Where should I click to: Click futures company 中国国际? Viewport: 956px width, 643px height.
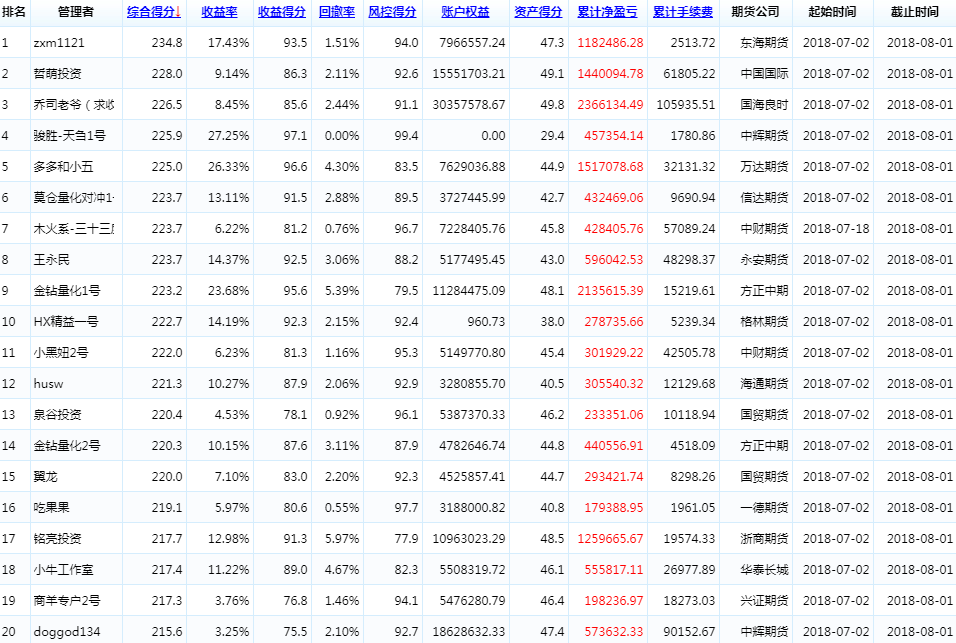coord(765,74)
